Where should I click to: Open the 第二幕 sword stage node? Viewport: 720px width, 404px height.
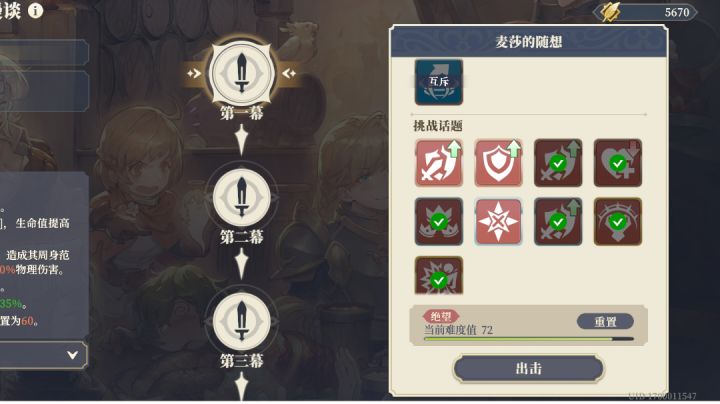[242, 197]
